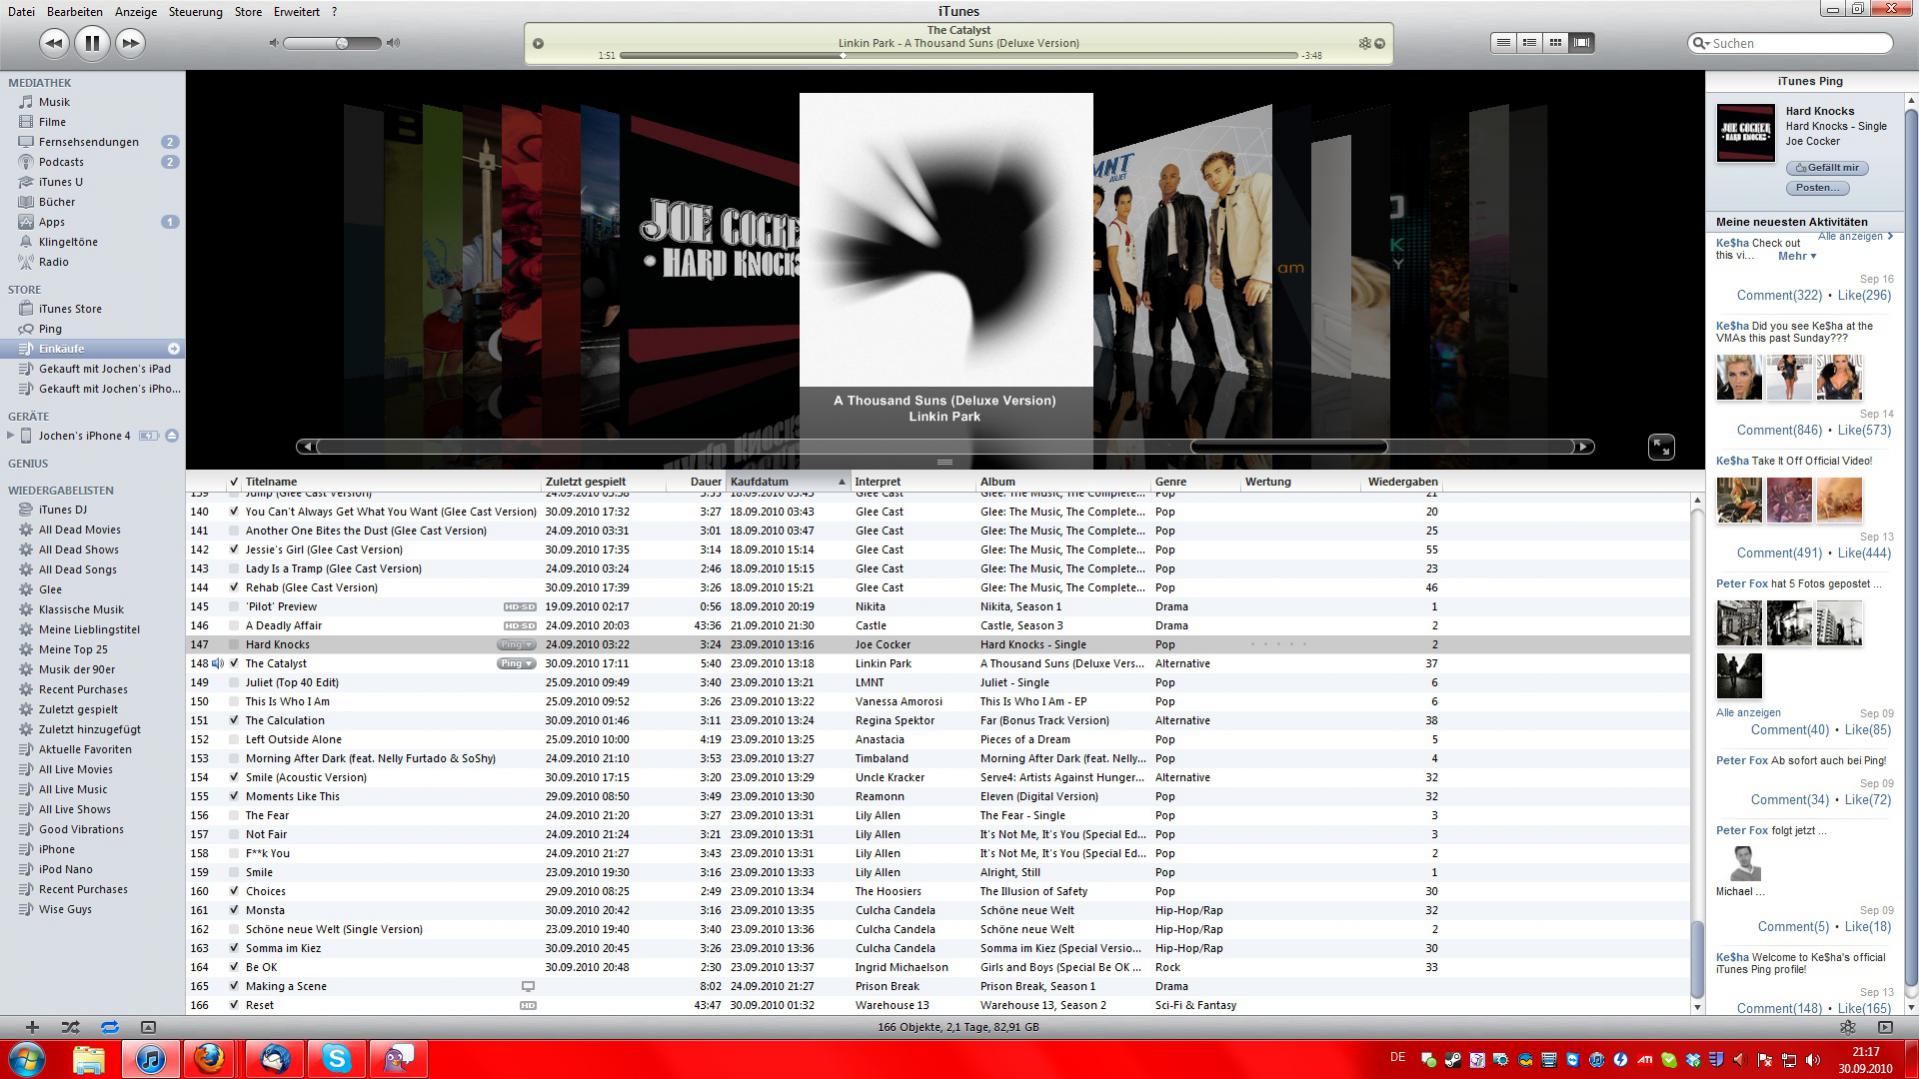The width and height of the screenshot is (1919, 1079).
Task: Open search options dropdown magnifier
Action: tap(1699, 43)
